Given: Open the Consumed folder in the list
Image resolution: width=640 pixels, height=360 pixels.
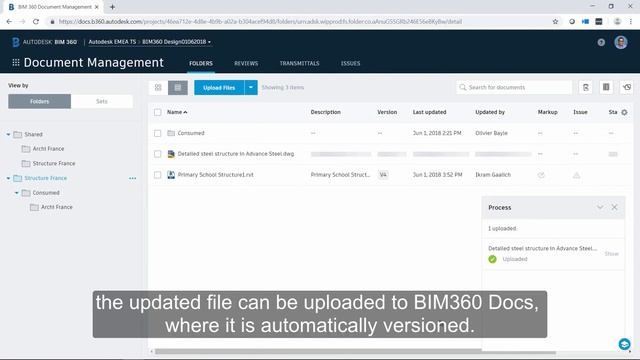Looking at the screenshot, I should (x=191, y=133).
